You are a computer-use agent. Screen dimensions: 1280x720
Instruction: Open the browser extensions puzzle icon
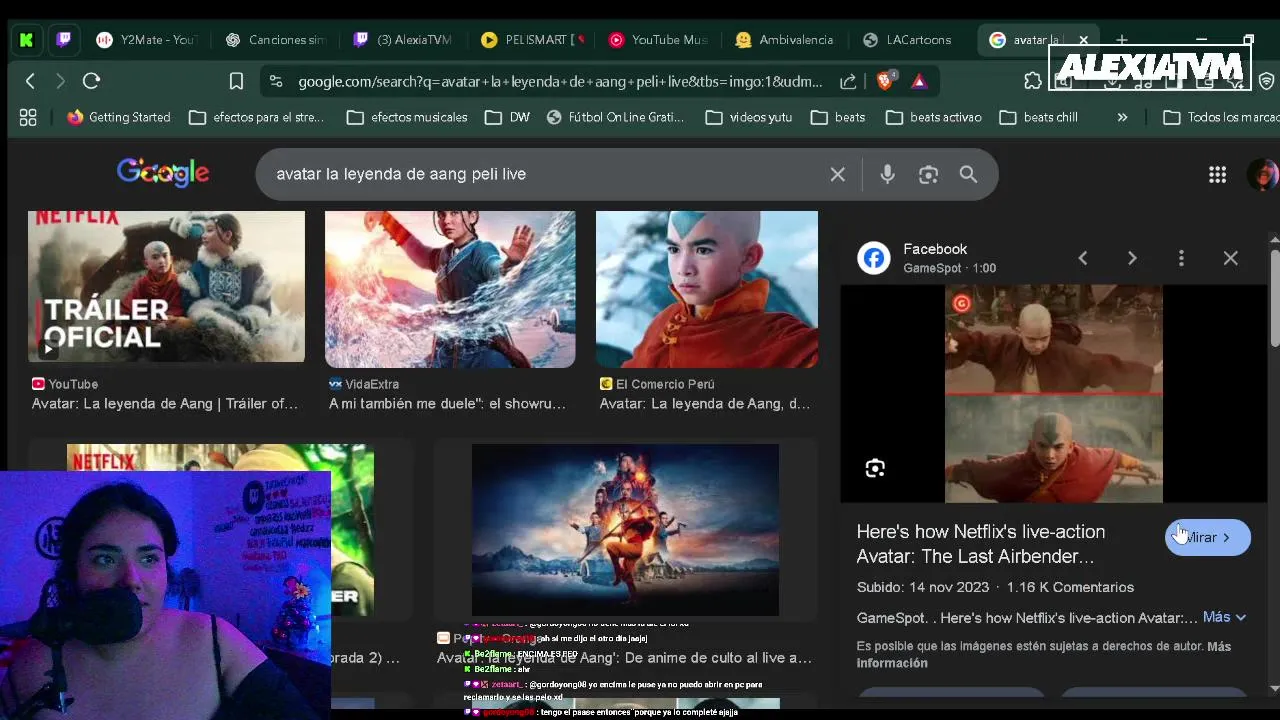1033,81
